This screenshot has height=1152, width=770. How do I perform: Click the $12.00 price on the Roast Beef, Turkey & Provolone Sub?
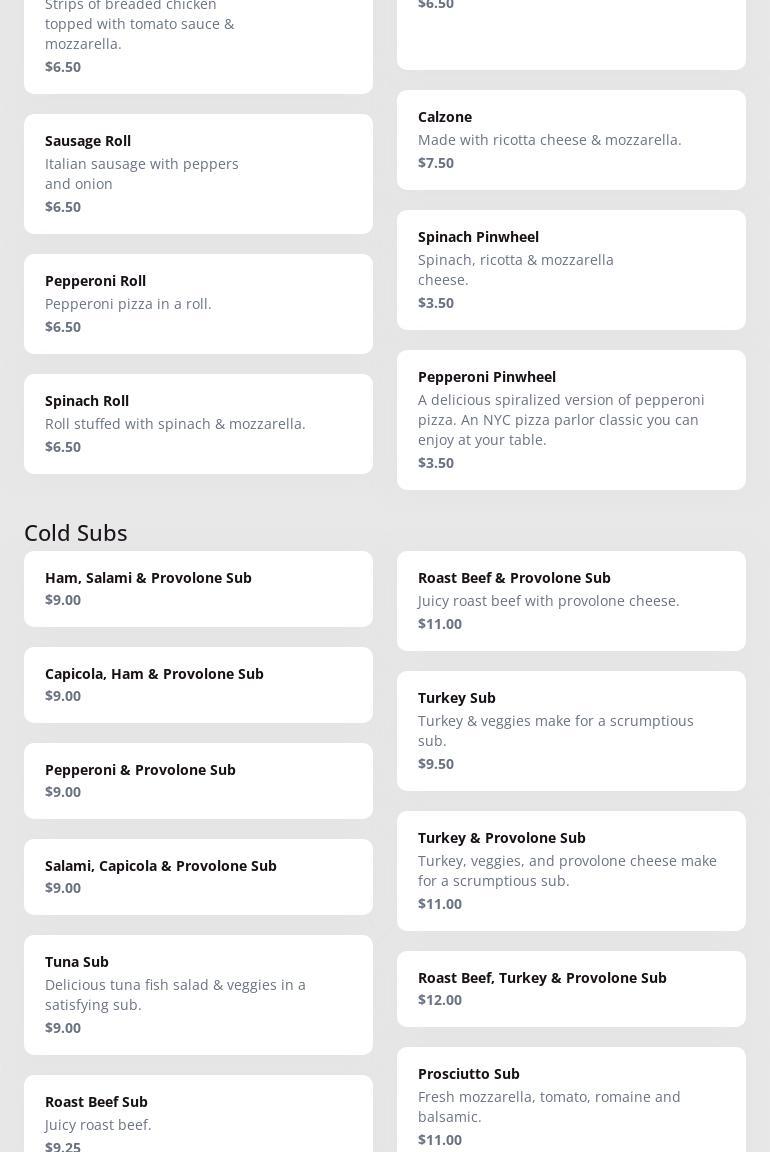(440, 1000)
